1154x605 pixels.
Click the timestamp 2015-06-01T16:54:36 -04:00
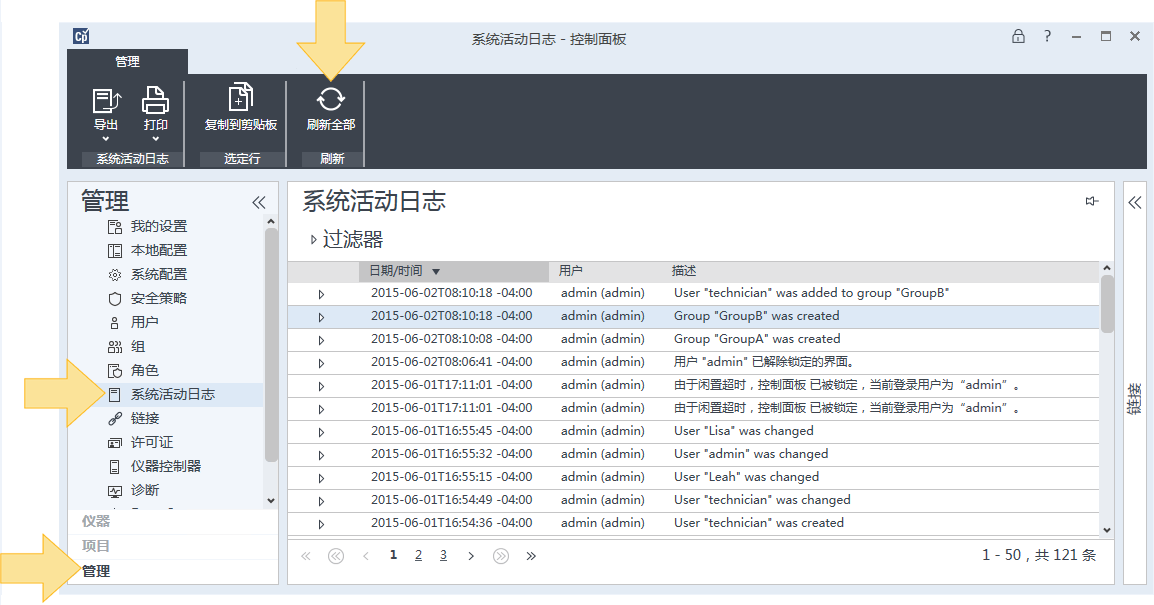451,523
